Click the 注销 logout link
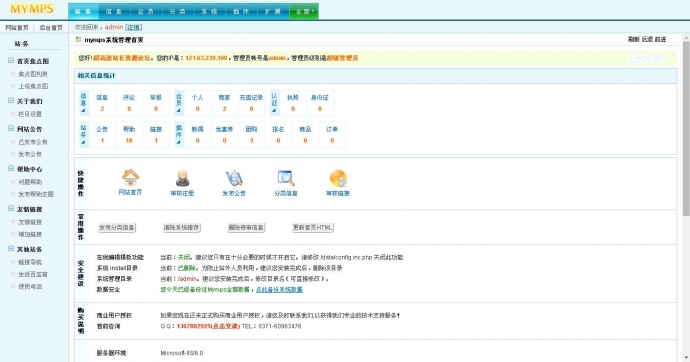 tap(133, 27)
